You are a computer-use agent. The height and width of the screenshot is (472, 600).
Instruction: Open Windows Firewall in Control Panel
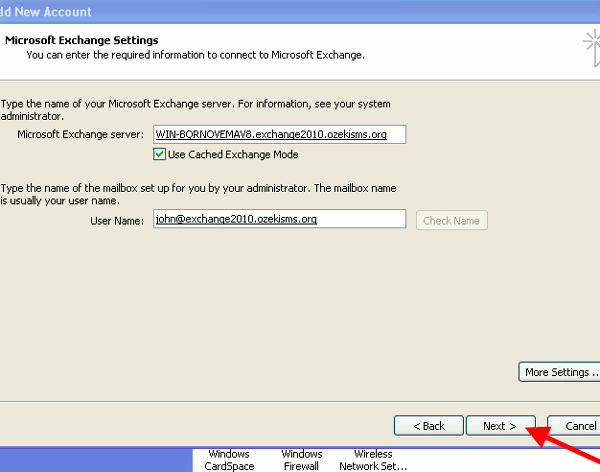[x=302, y=460]
